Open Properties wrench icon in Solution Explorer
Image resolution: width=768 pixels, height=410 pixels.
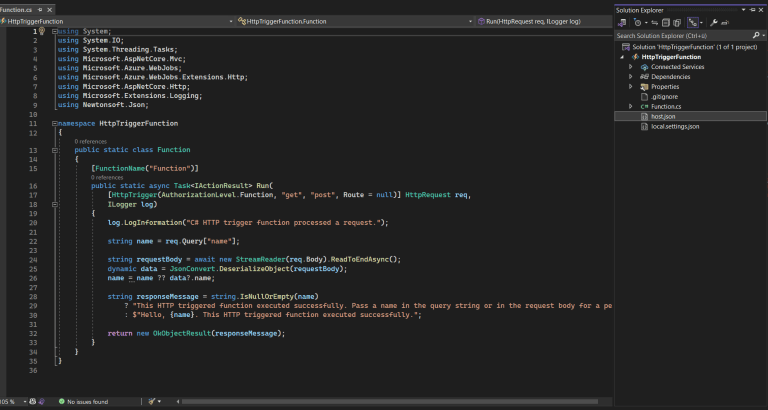pyautogui.click(x=714, y=23)
